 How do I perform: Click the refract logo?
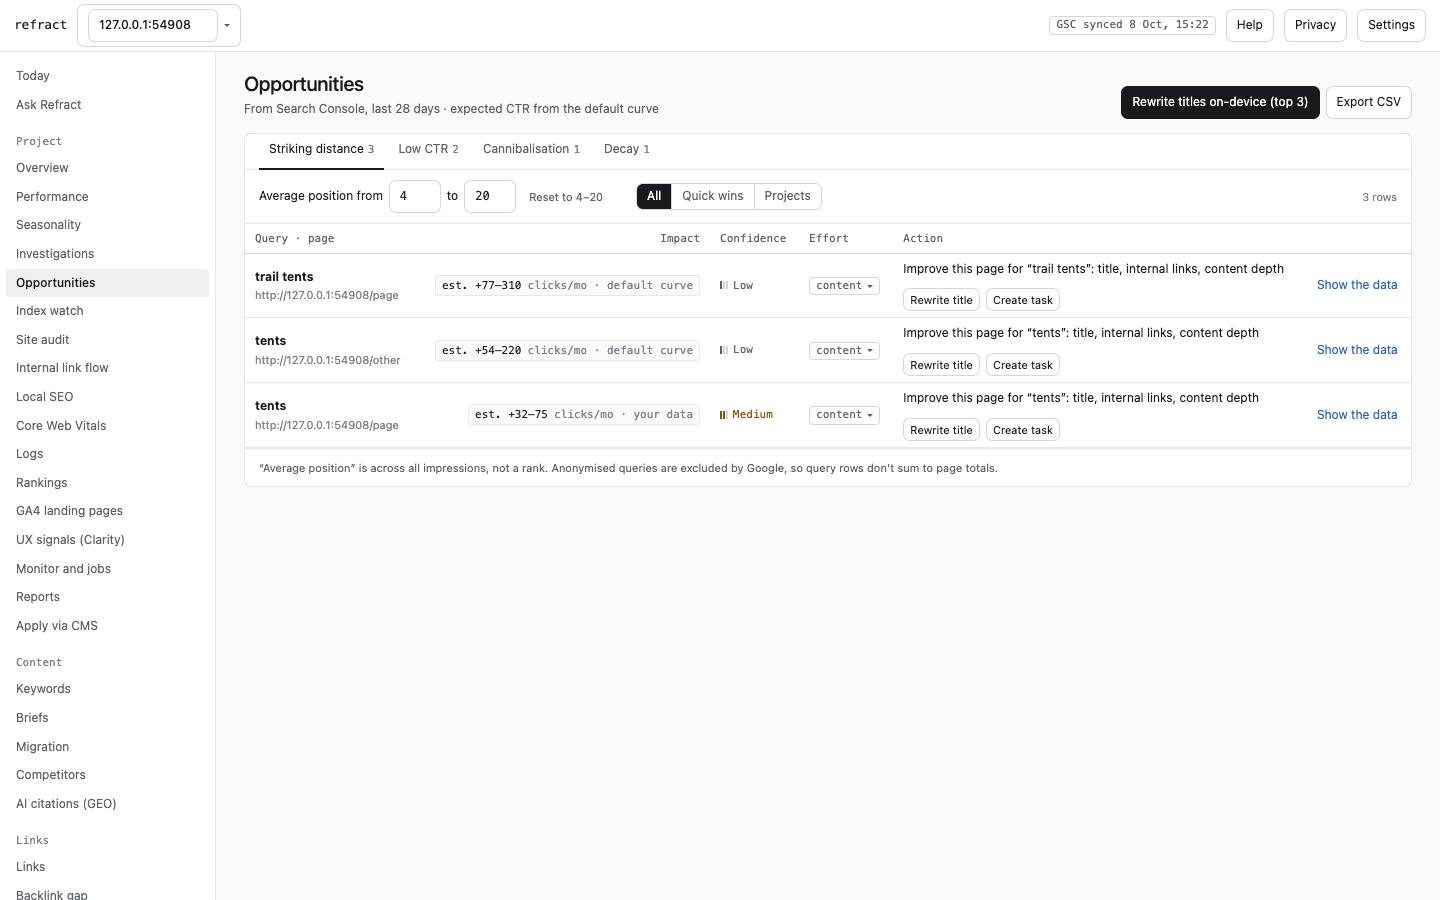pyautogui.click(x=41, y=25)
